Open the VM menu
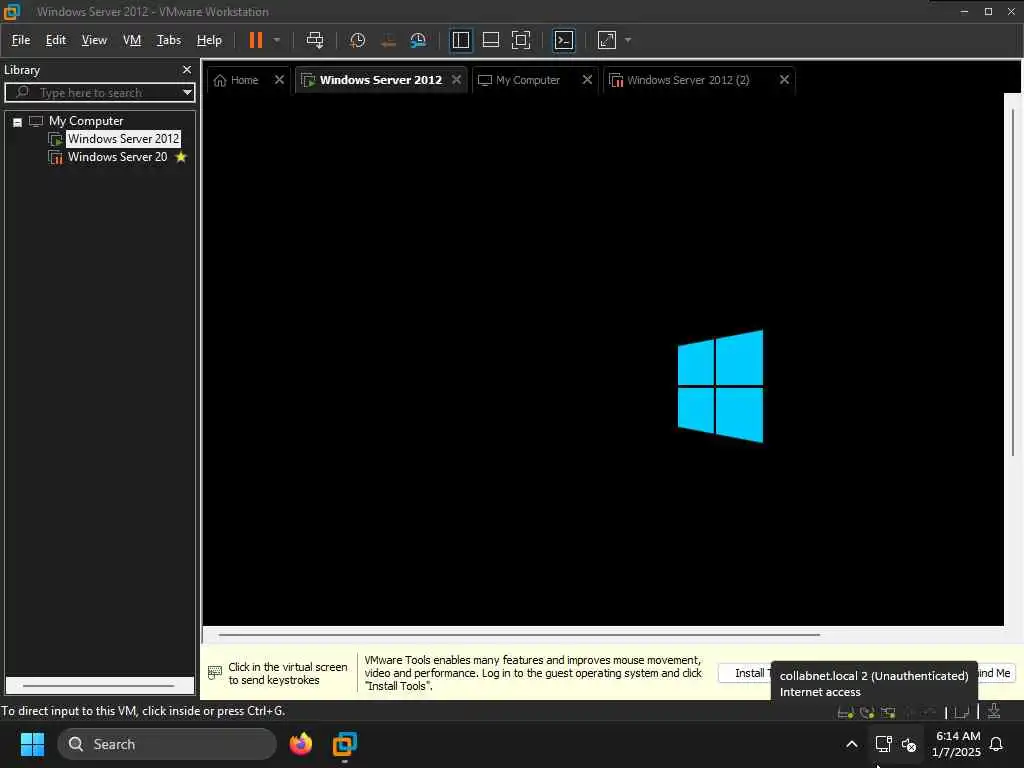The height and width of the screenshot is (768, 1024). [x=132, y=40]
